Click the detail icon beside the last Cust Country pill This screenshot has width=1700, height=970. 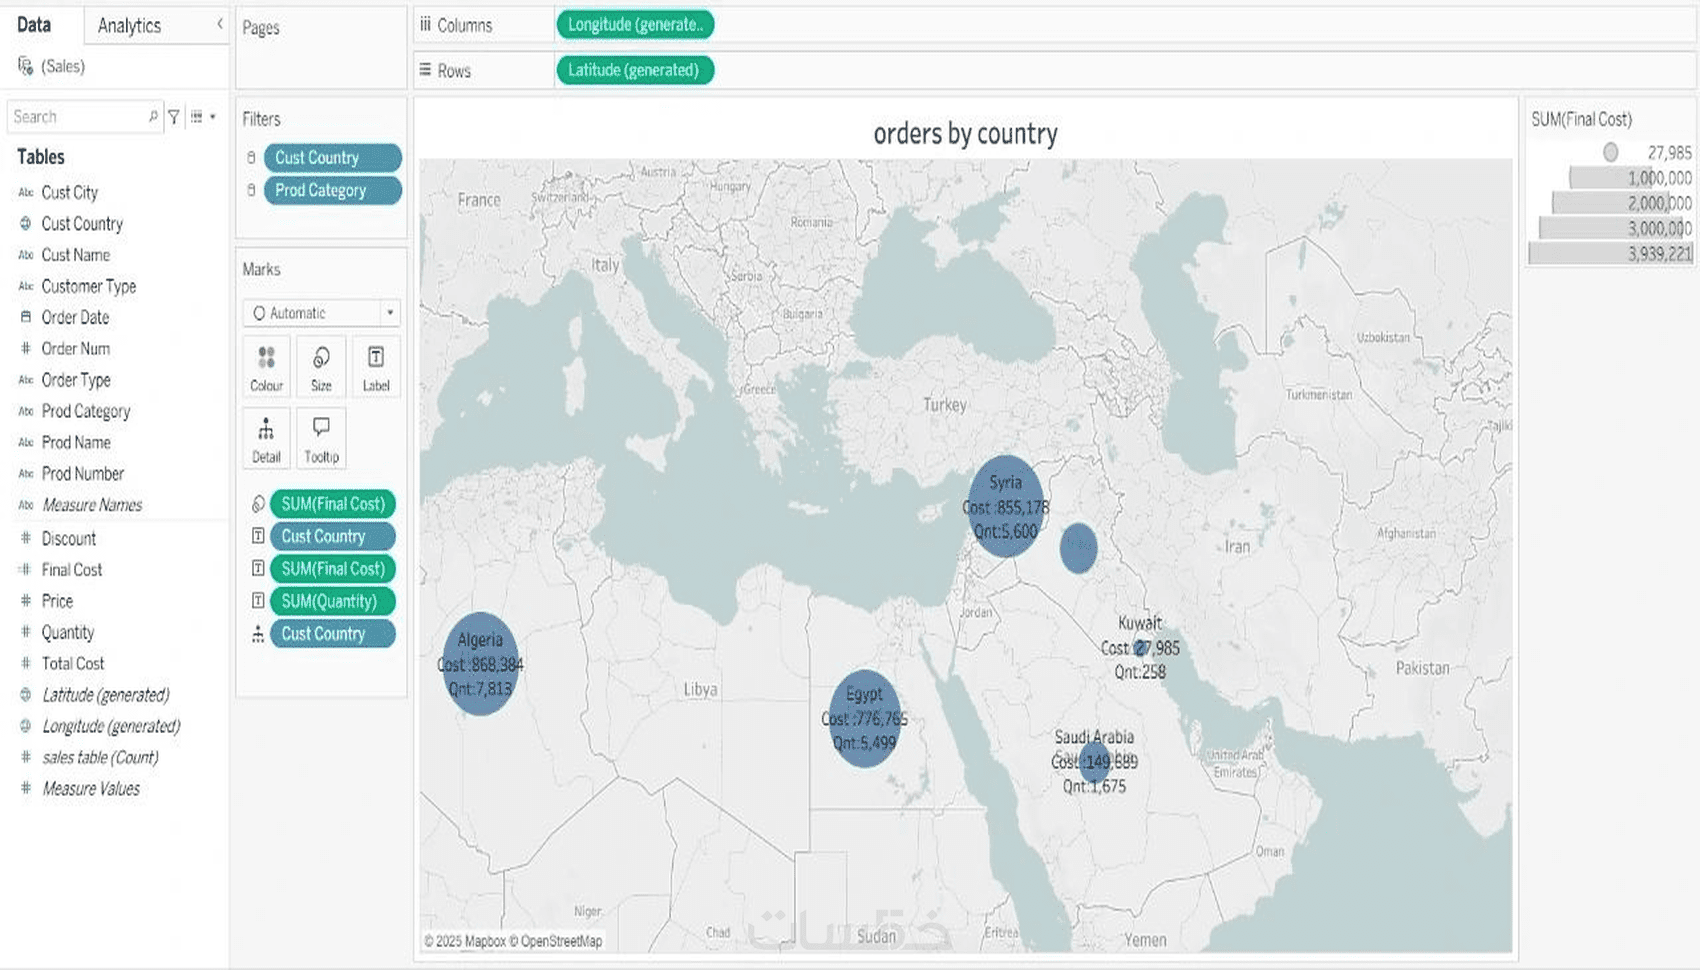258,633
